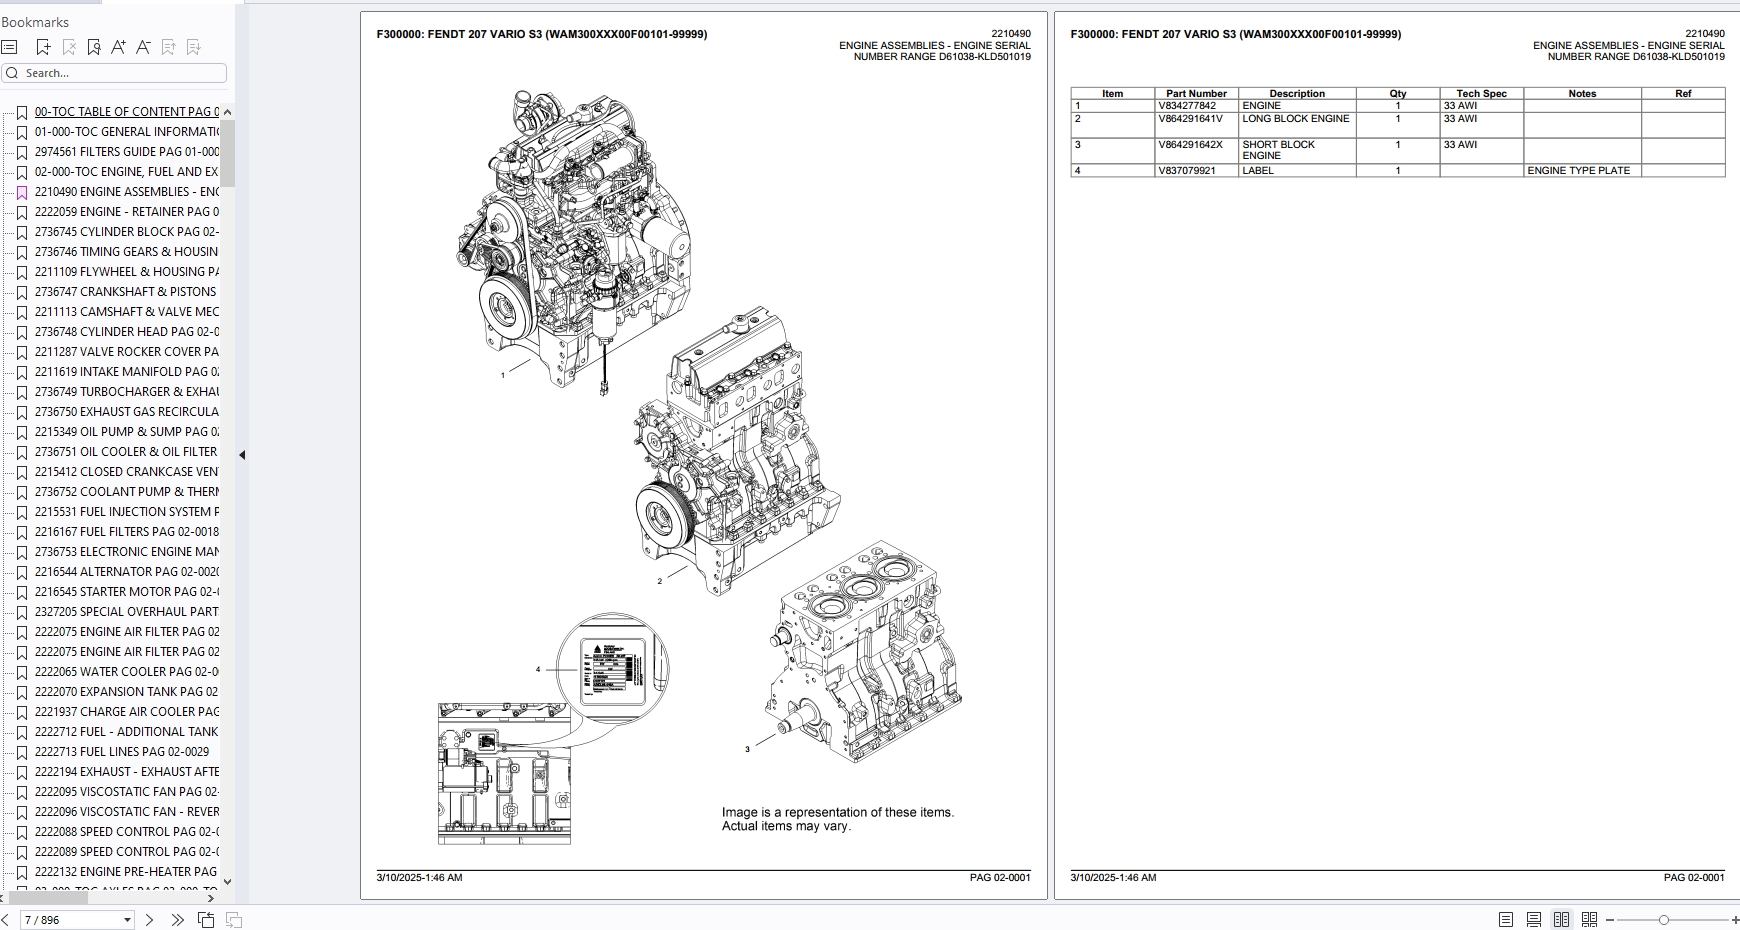Open bookmark 2222059 ENGINE - RETAINER
Image resolution: width=1740 pixels, height=930 pixels.
126,212
